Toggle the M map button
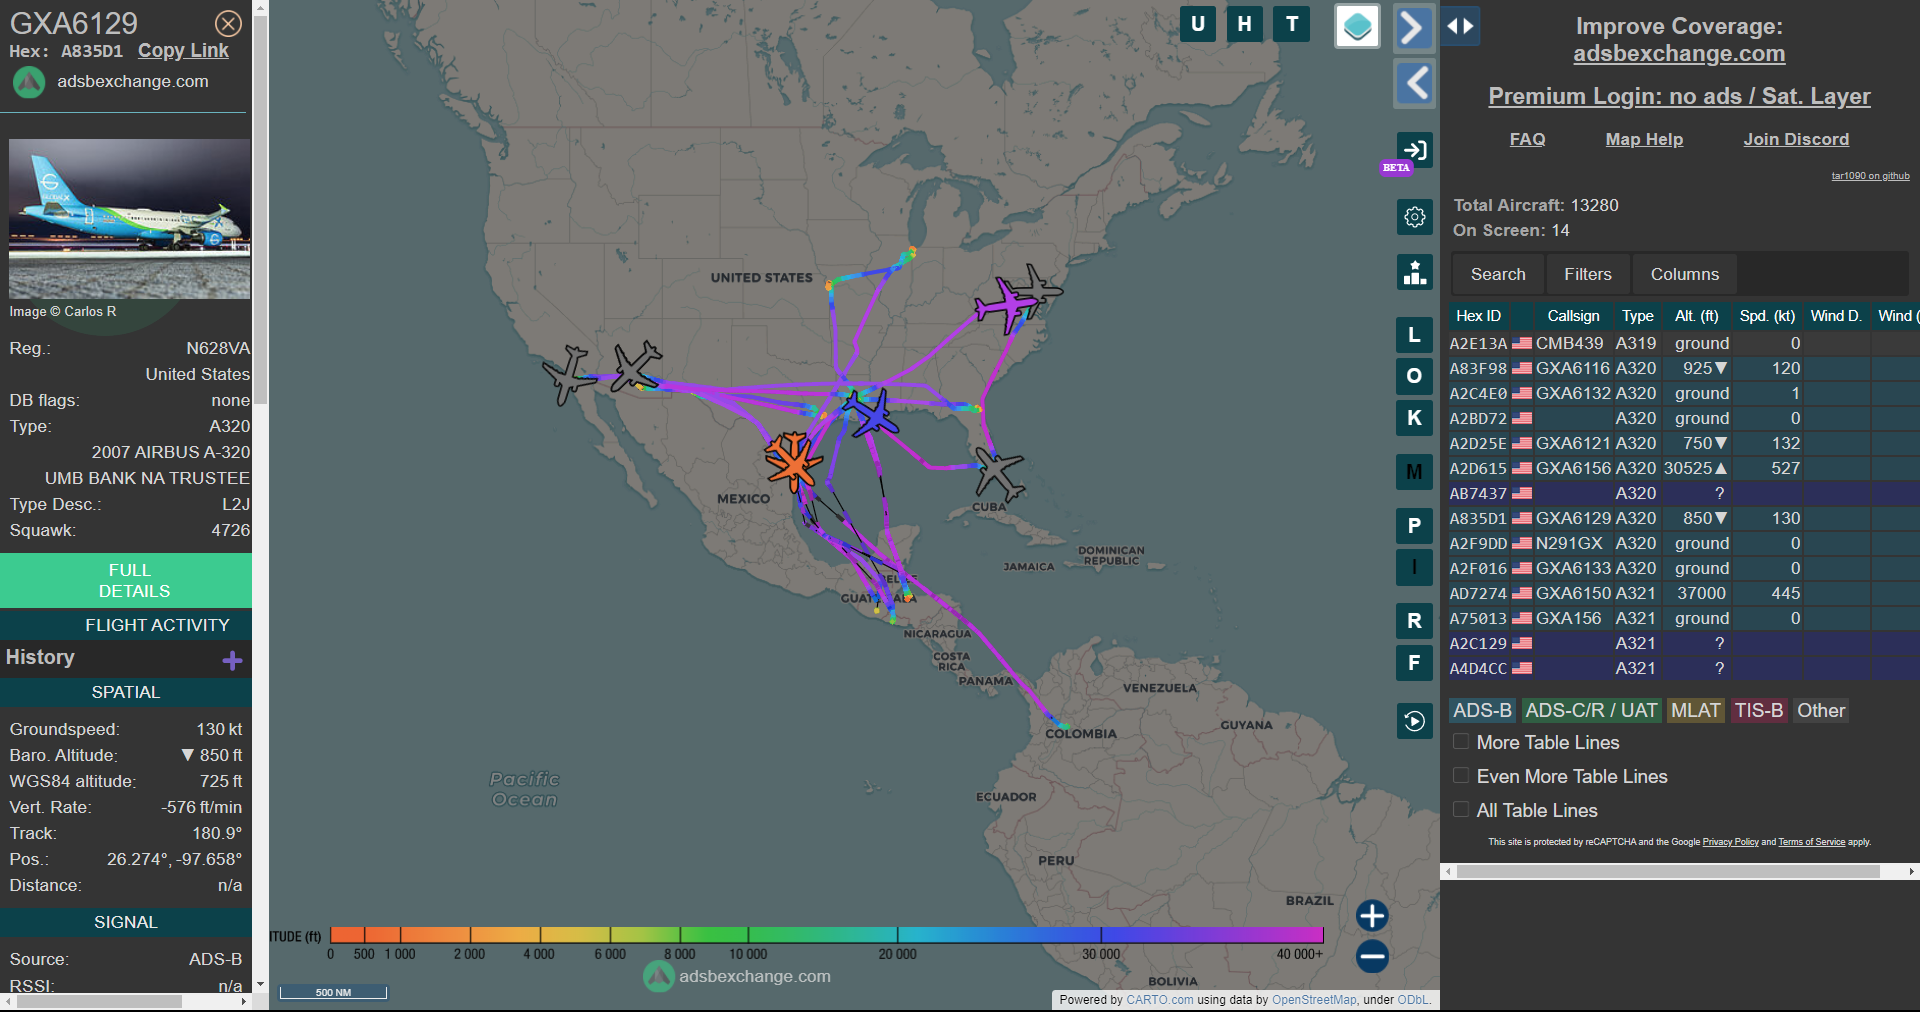Viewport: 1920px width, 1012px height. (x=1414, y=472)
